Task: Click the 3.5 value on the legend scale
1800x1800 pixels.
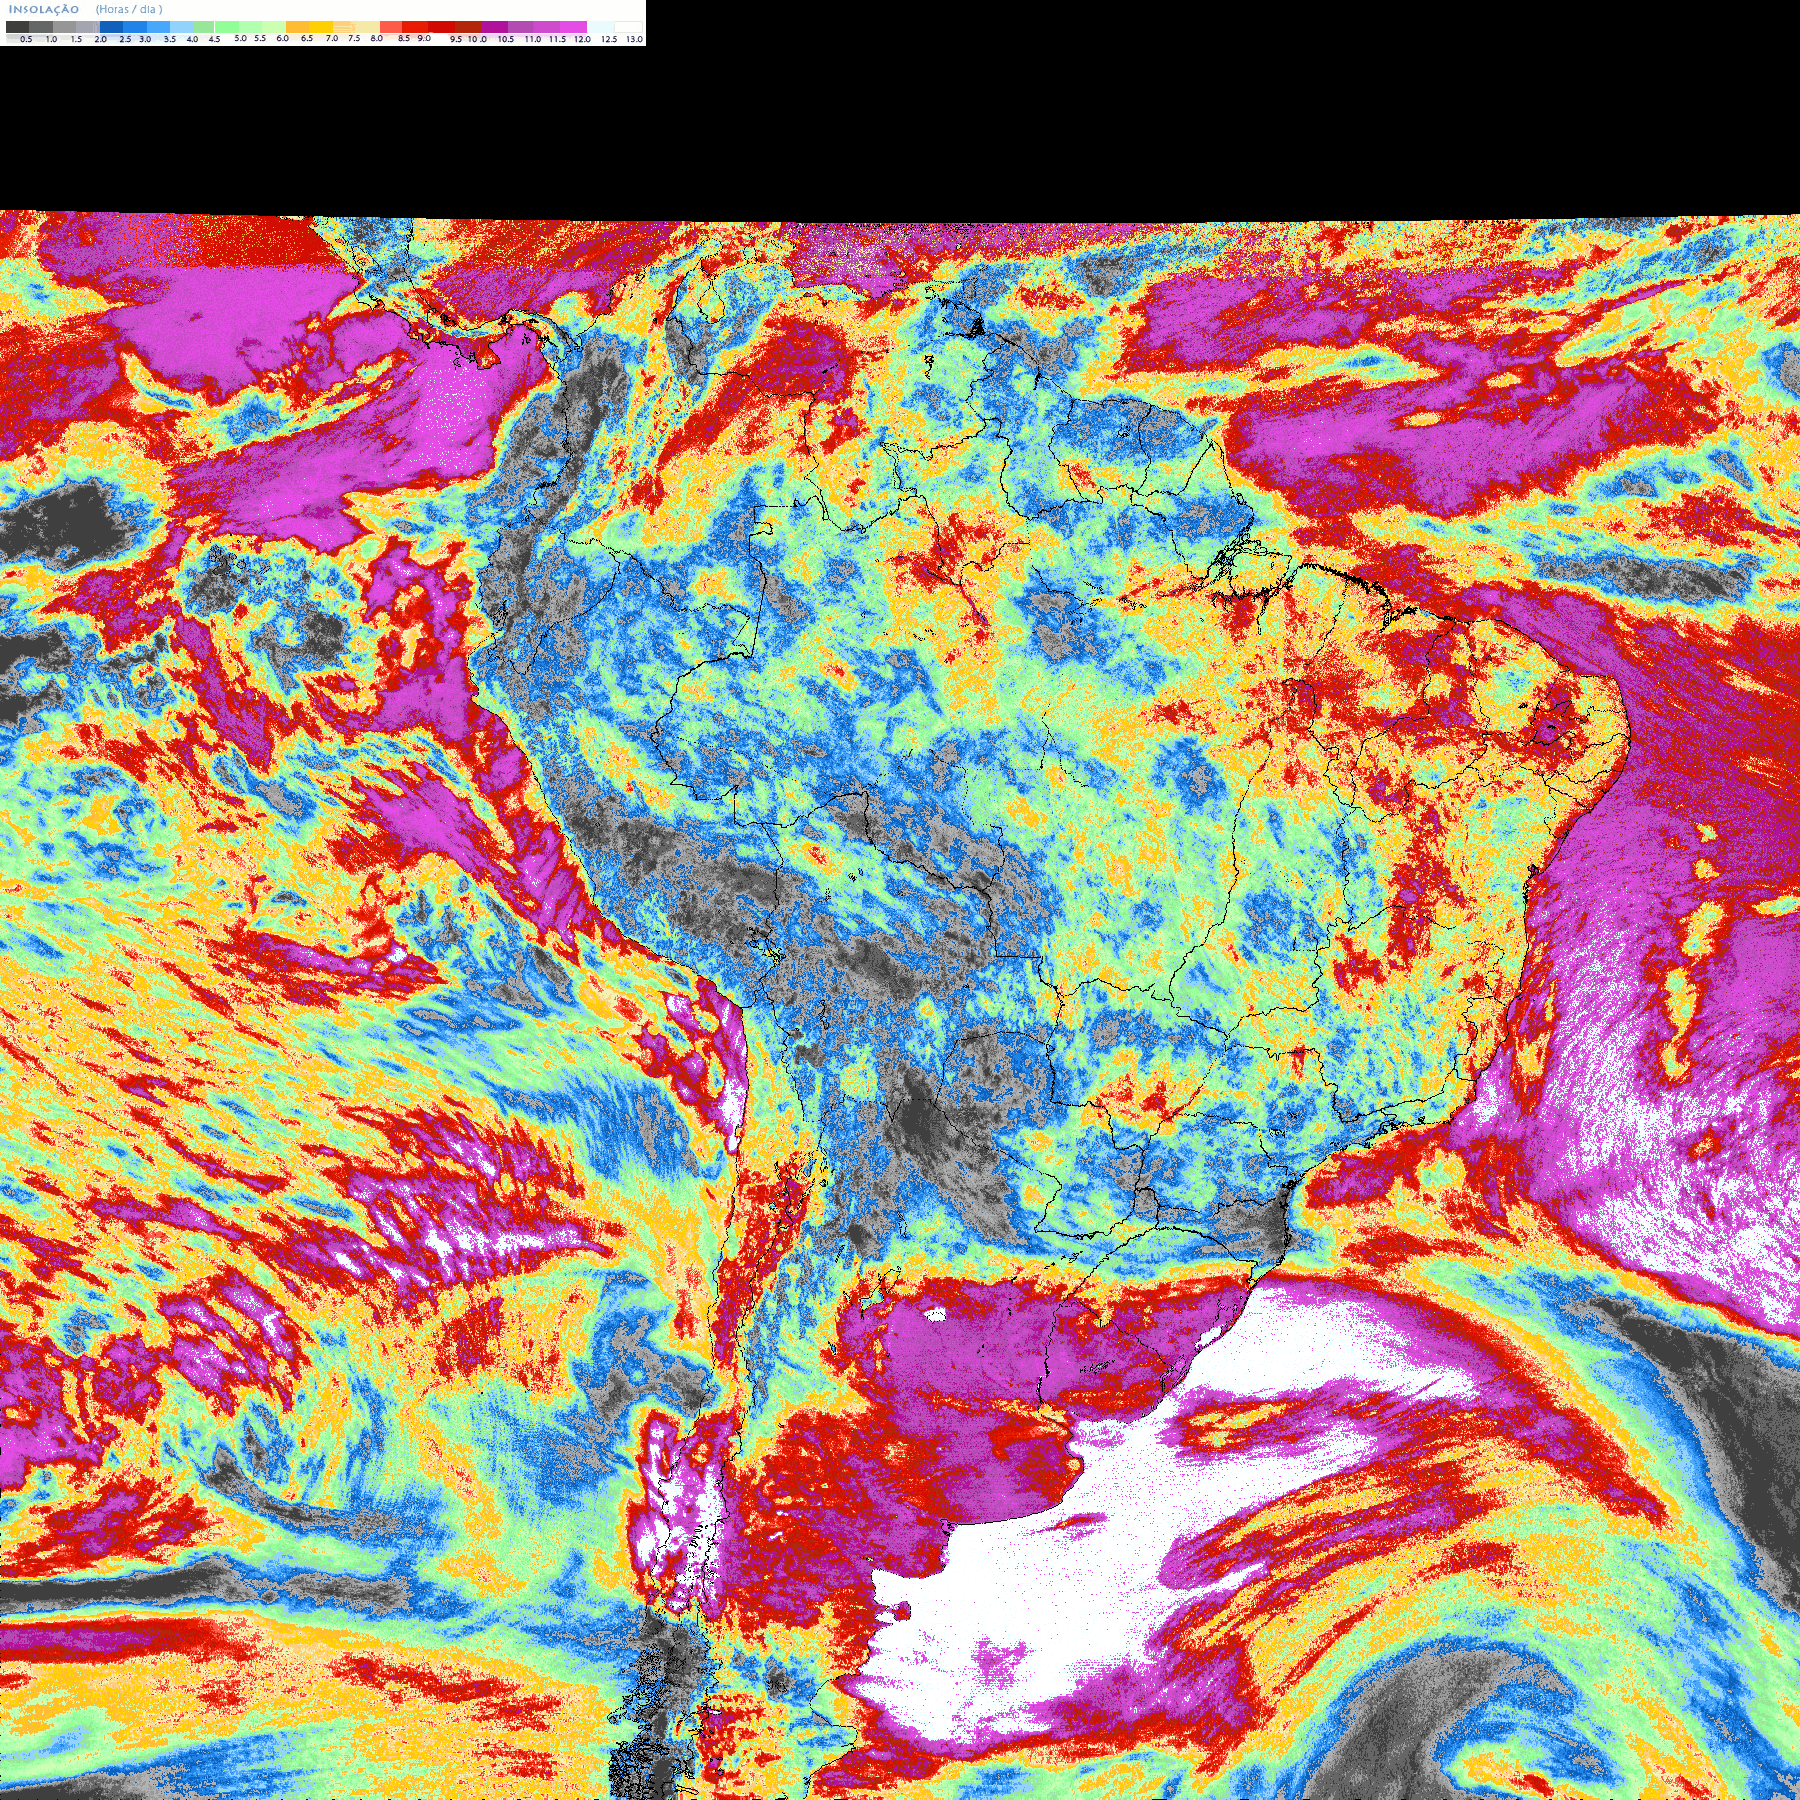Action: (169, 39)
